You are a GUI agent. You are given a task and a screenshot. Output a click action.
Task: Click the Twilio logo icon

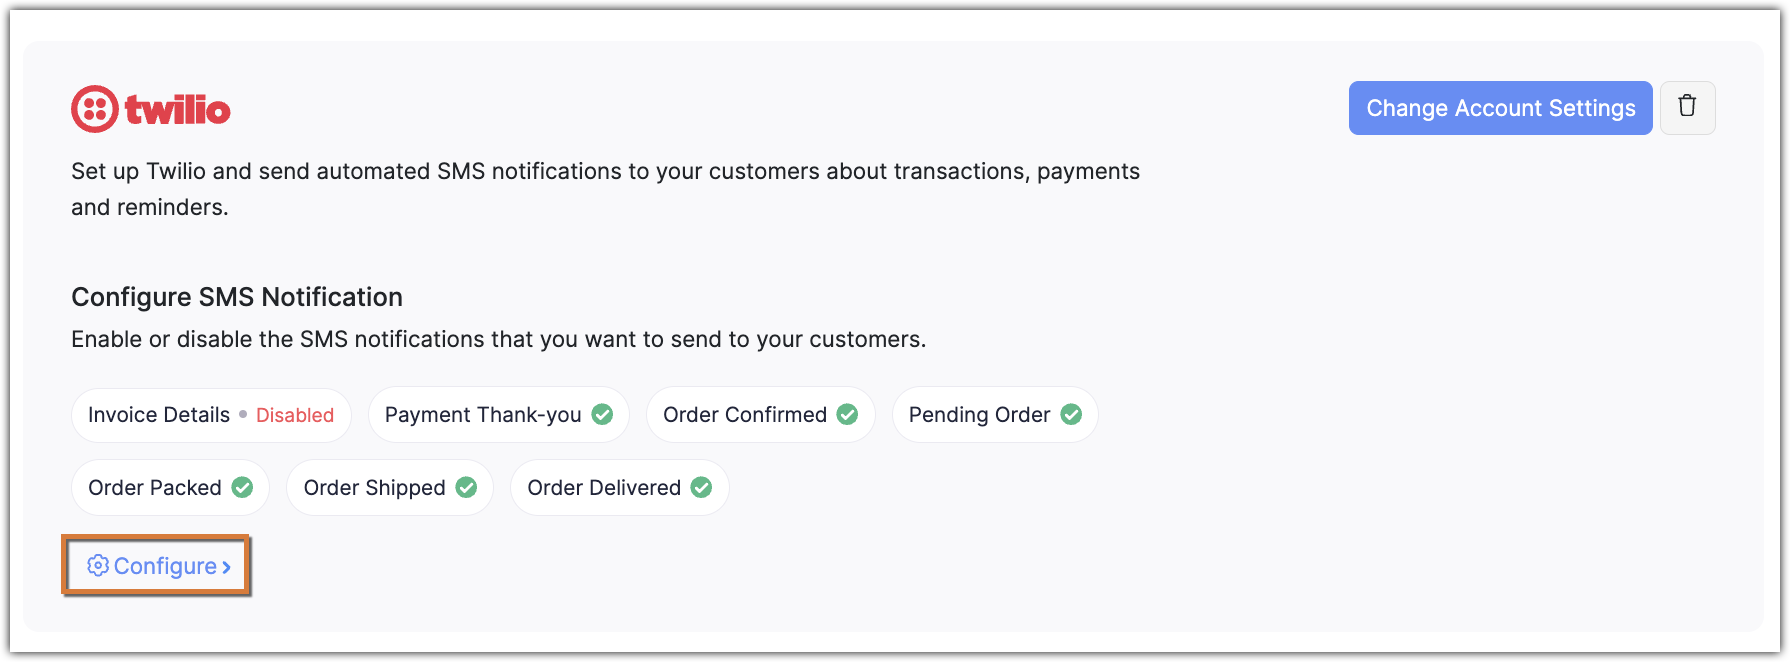tap(95, 109)
